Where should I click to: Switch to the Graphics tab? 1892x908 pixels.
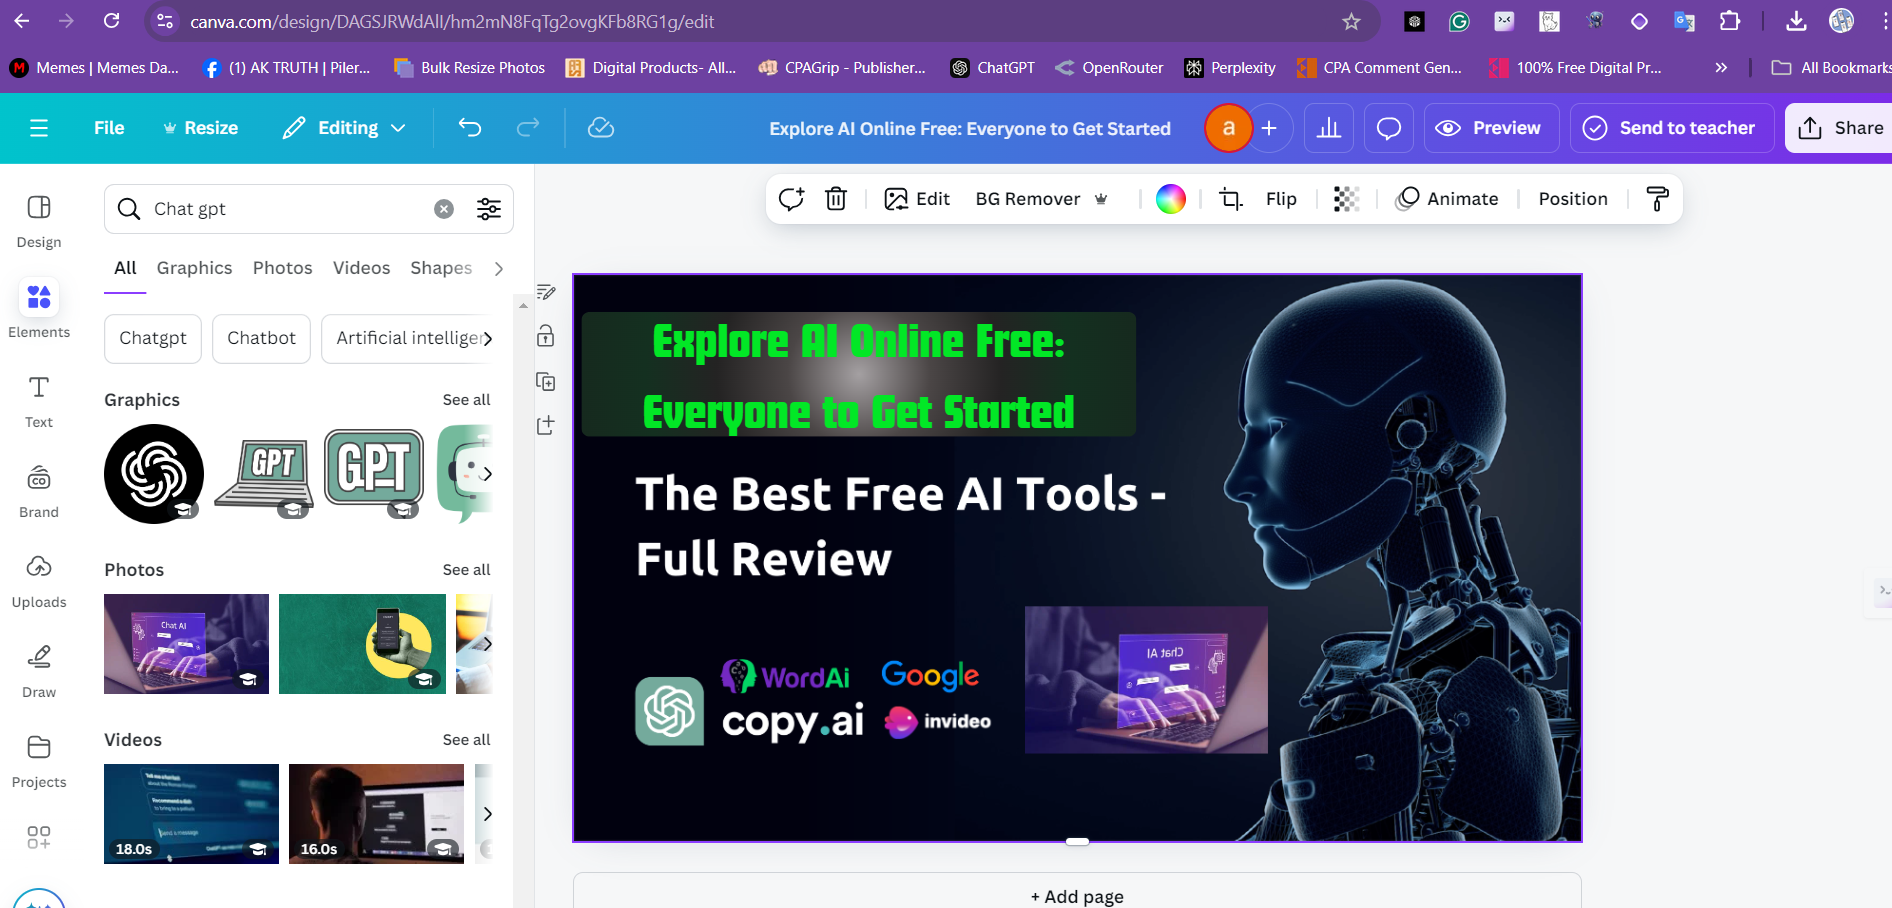194,268
